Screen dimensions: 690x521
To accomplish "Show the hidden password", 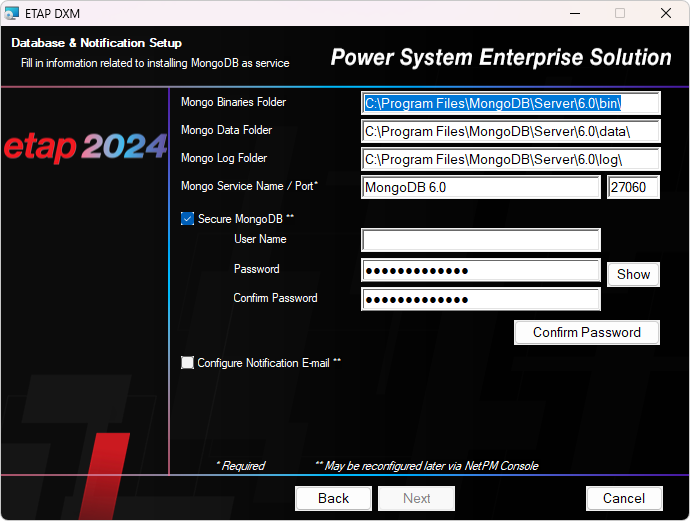I will [x=633, y=275].
